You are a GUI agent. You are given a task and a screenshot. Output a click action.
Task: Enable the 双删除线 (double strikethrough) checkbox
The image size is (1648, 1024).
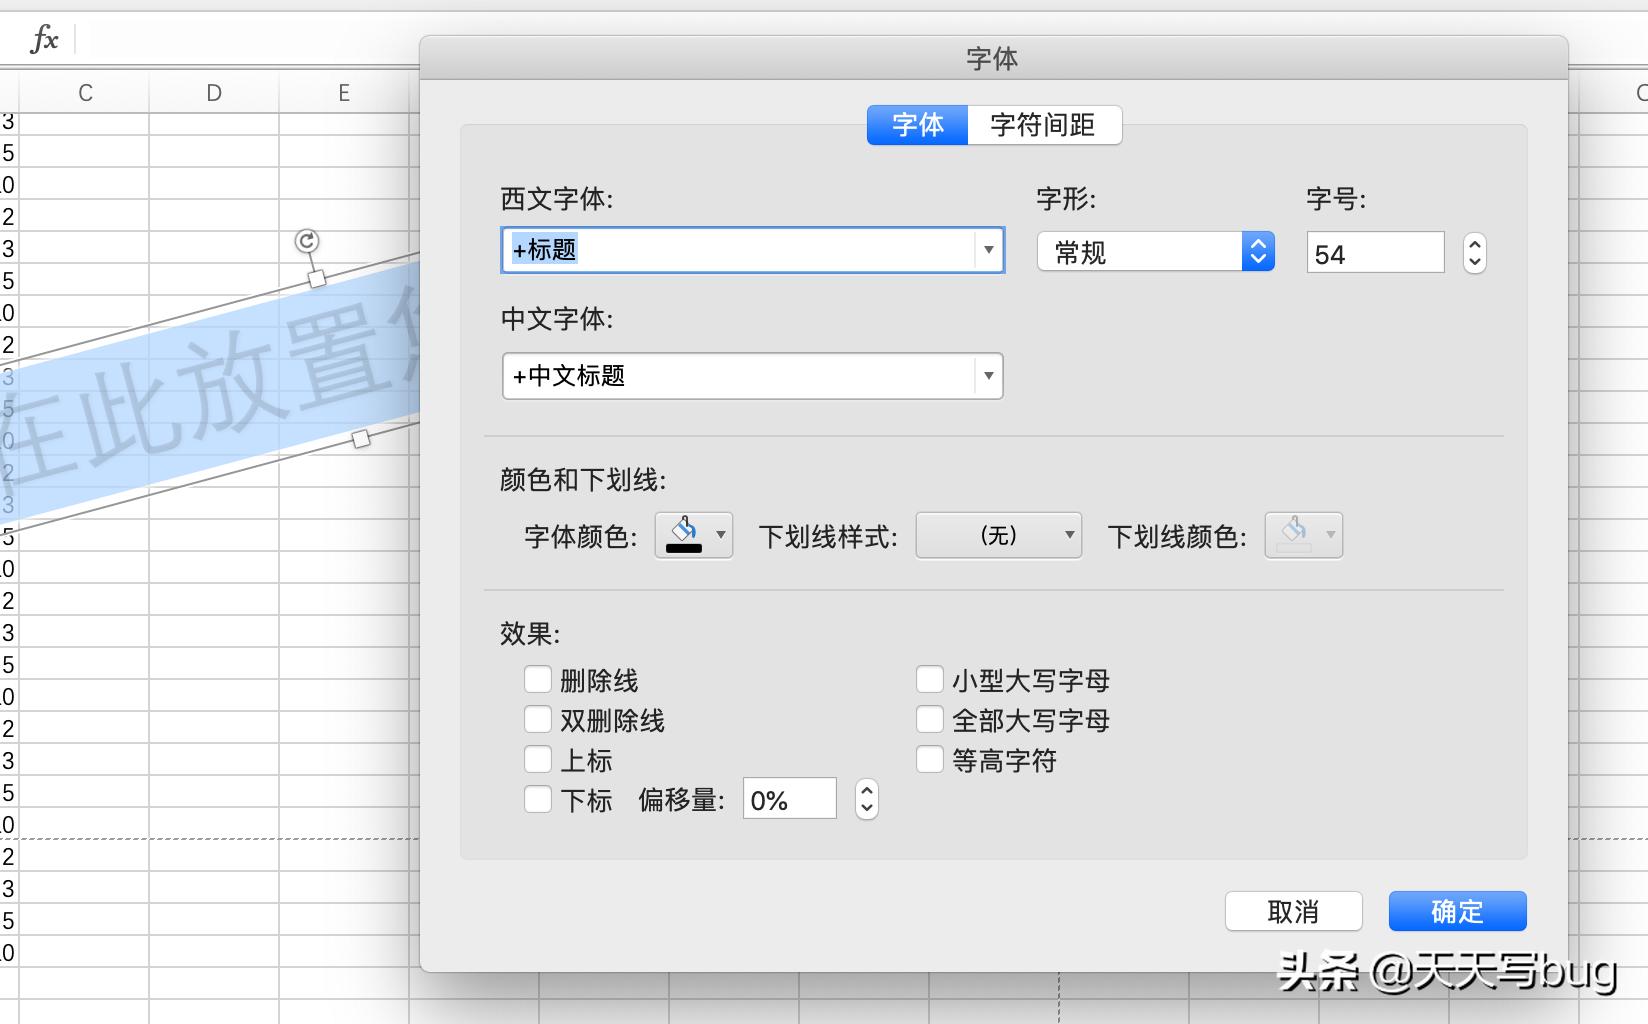537,719
